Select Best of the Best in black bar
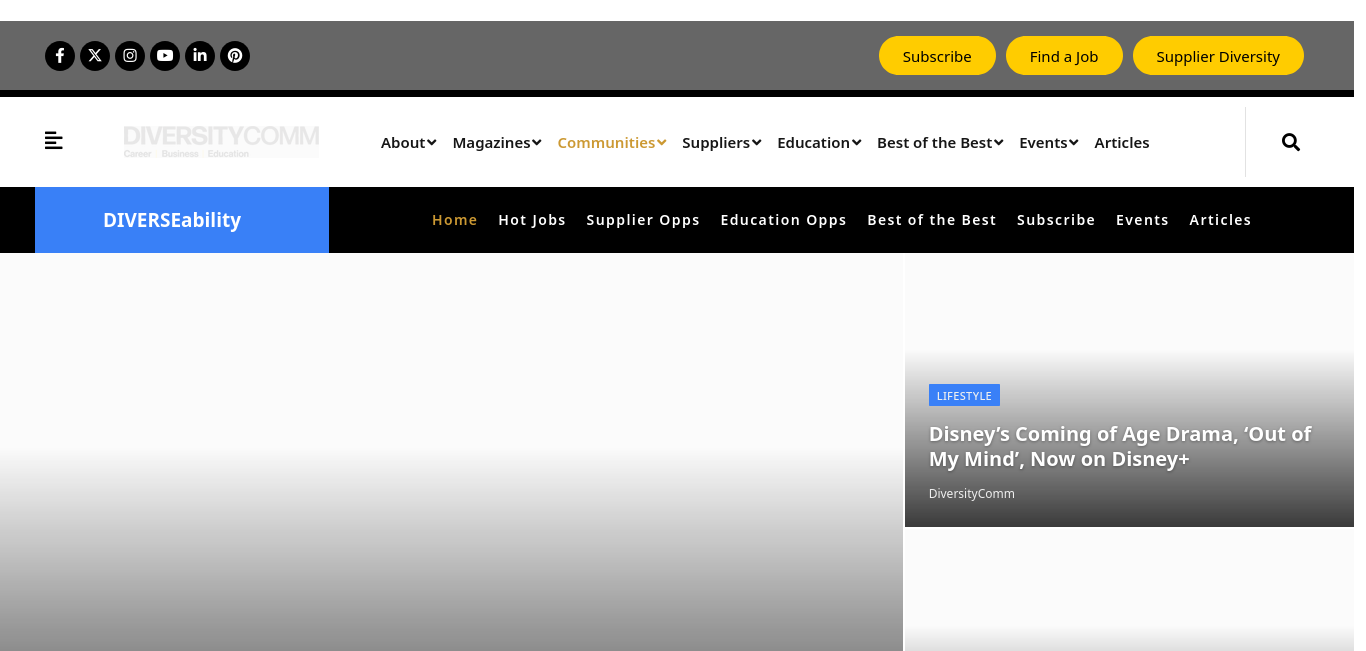Image resolution: width=1366 pixels, height=651 pixels. coord(932,220)
